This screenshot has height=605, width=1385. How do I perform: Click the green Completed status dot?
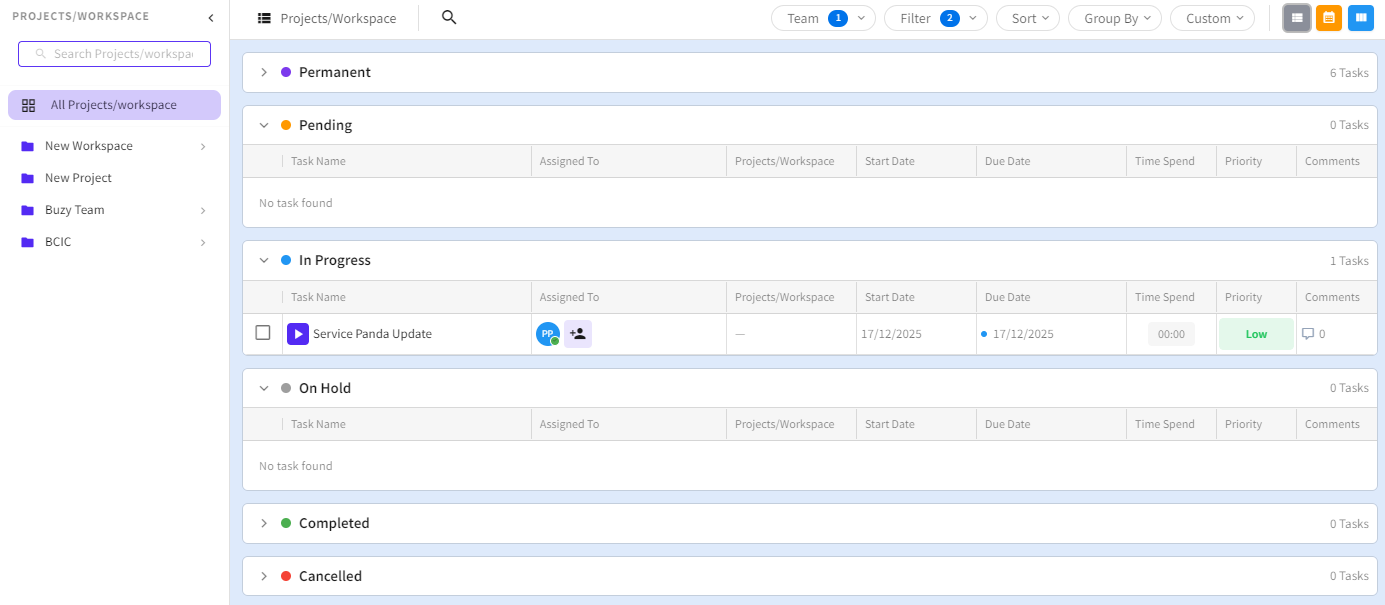coord(286,523)
